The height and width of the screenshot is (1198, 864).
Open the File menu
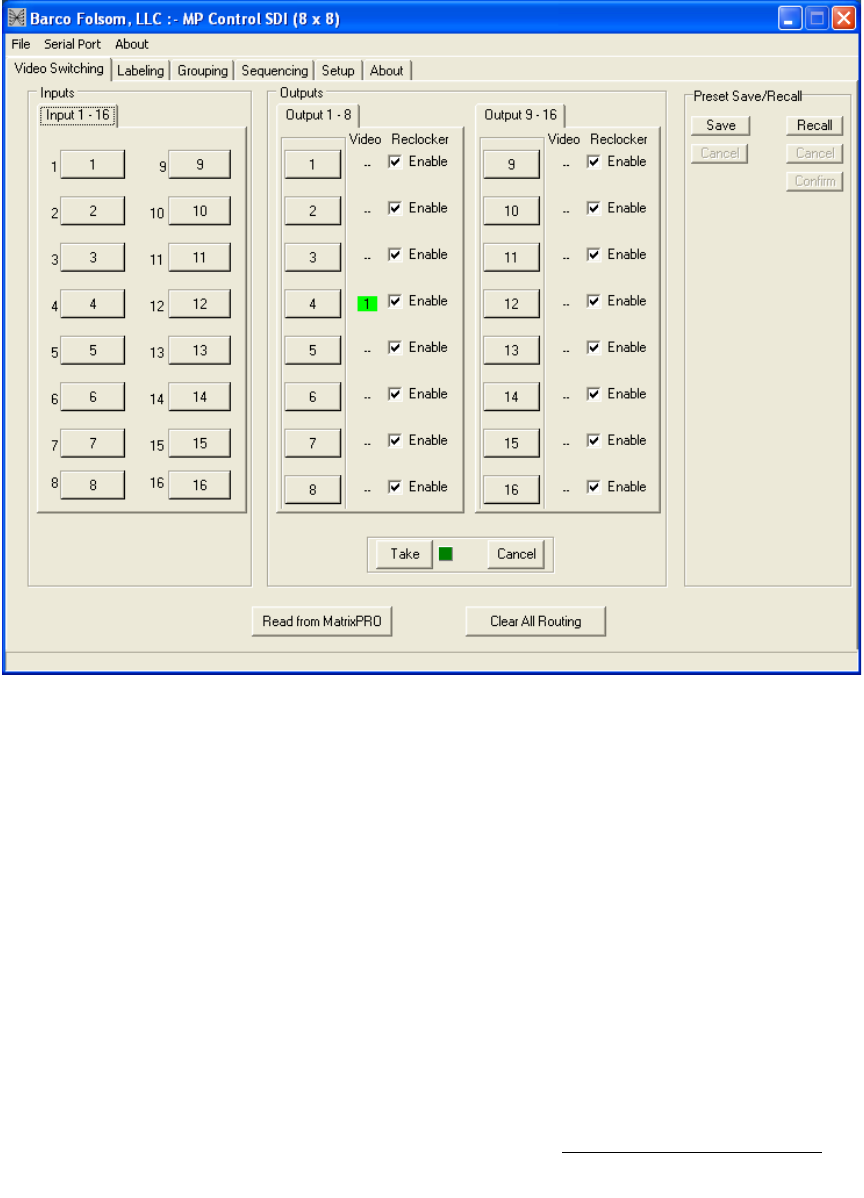point(21,44)
